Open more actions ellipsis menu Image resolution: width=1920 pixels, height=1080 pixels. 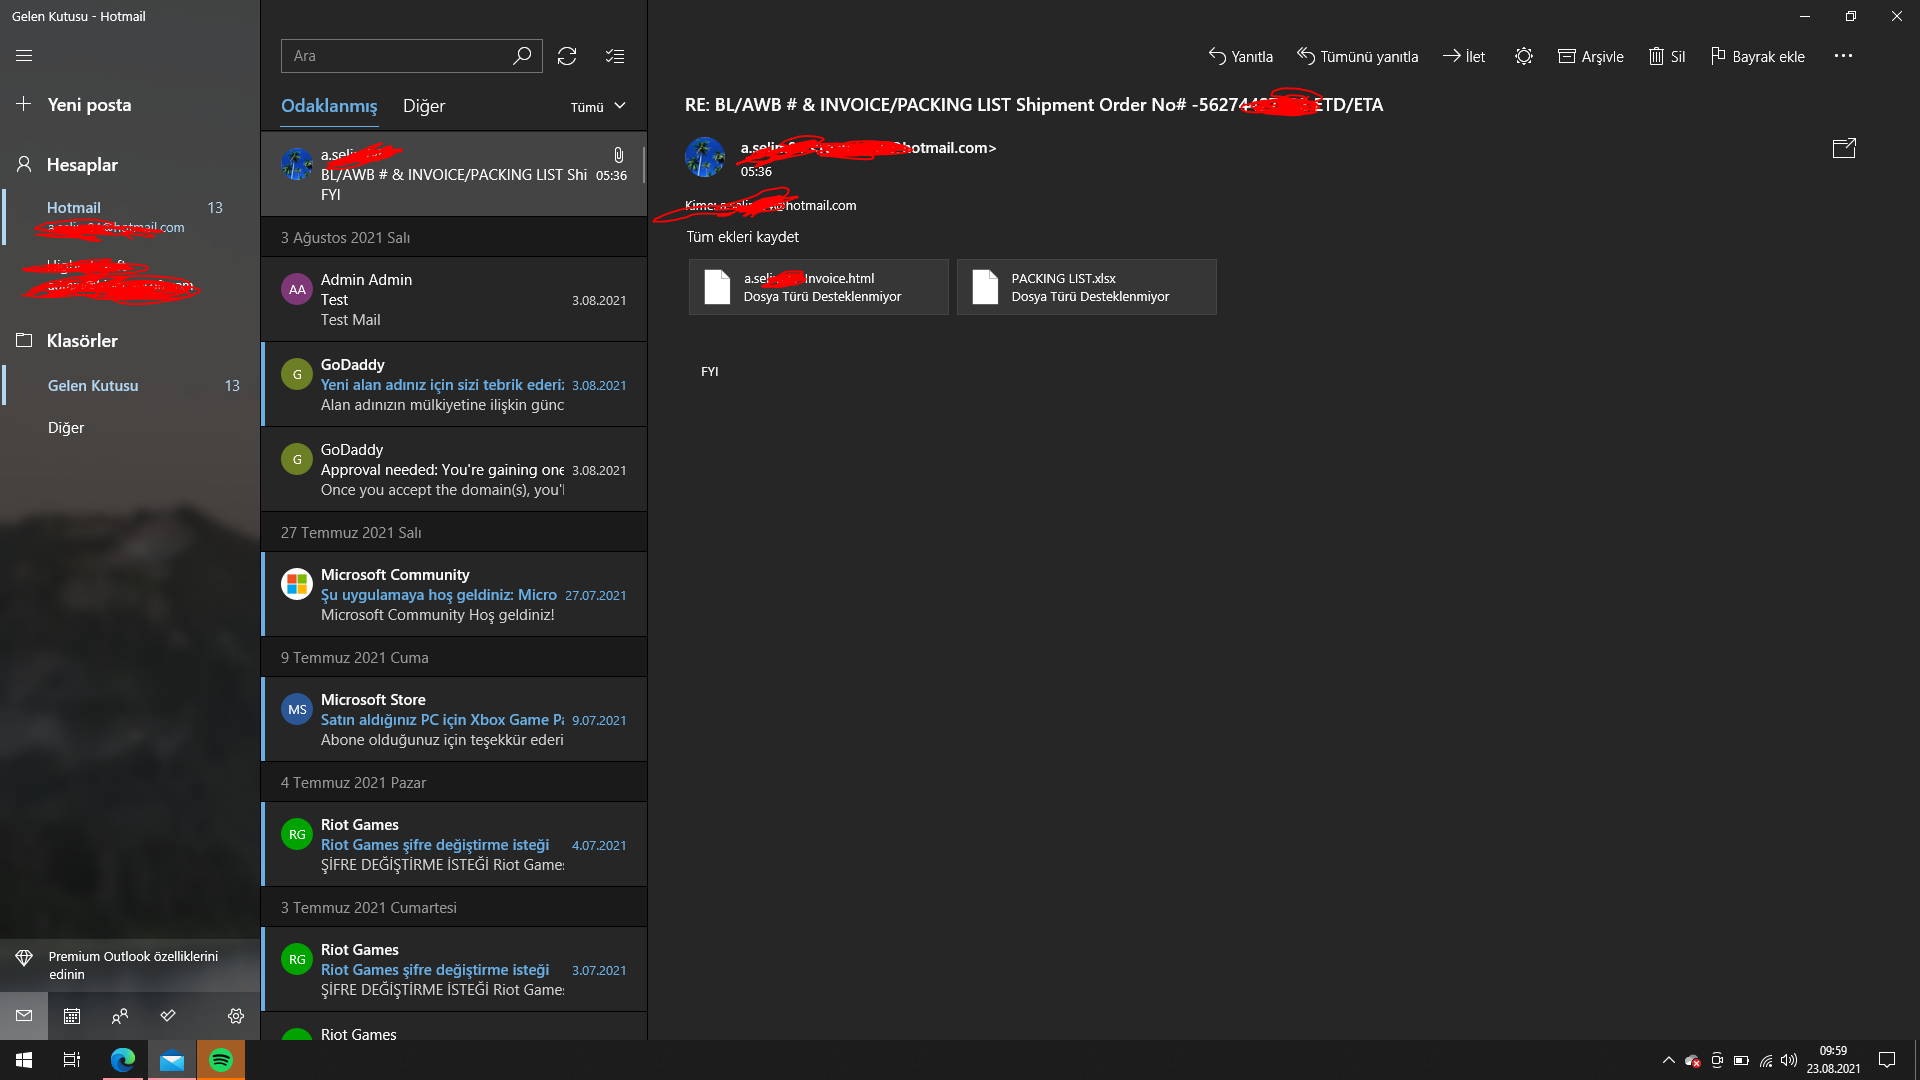coord(1843,56)
